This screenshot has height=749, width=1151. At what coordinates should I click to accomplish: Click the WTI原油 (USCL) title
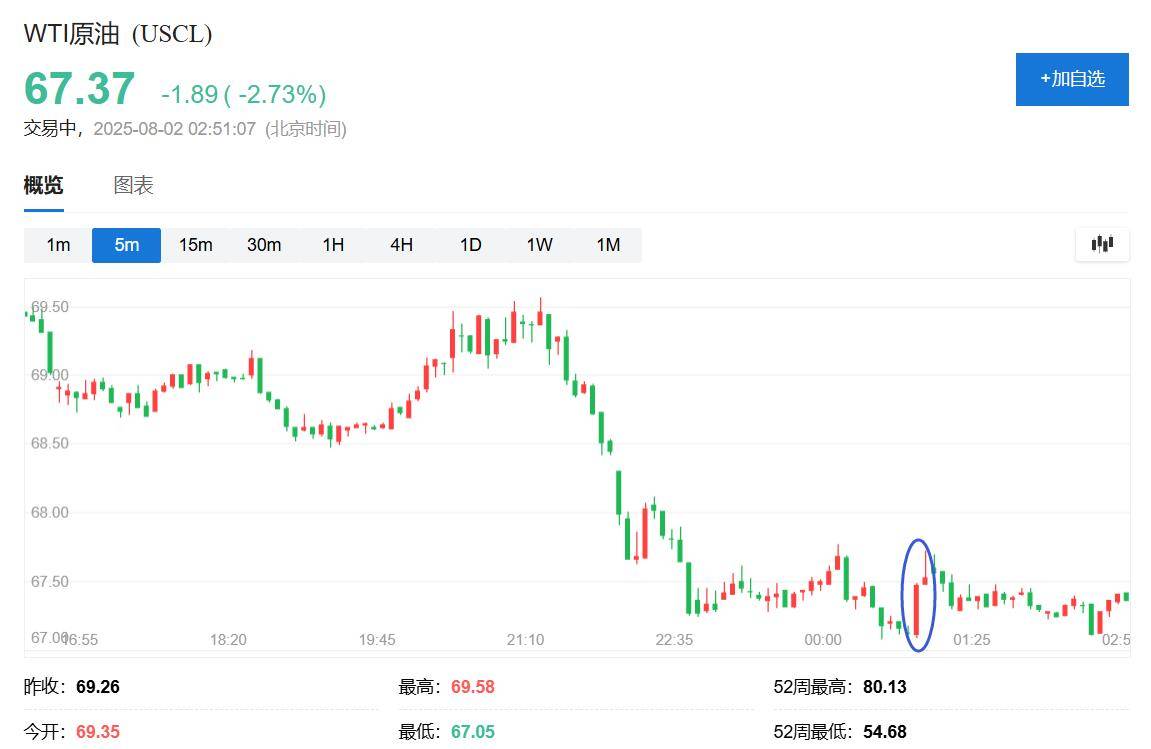pos(120,32)
